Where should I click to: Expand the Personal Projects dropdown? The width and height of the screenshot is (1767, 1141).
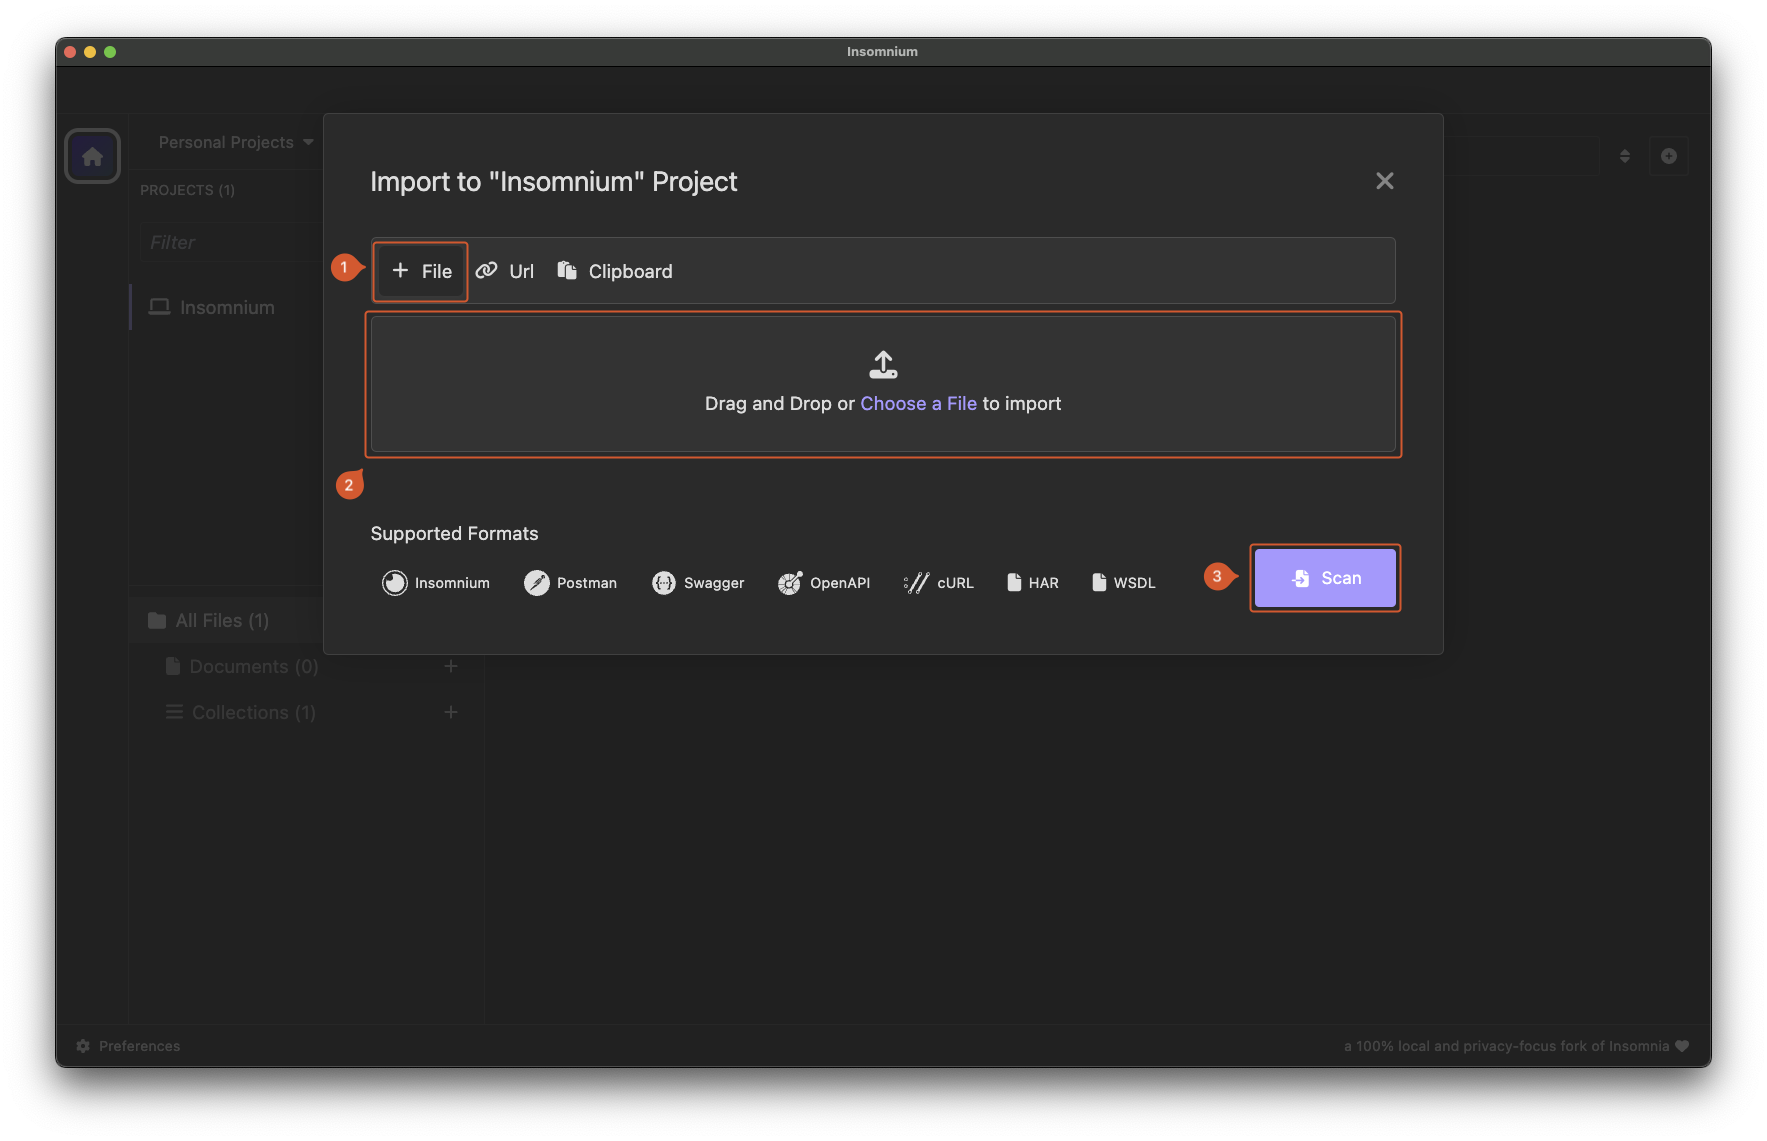pos(236,142)
